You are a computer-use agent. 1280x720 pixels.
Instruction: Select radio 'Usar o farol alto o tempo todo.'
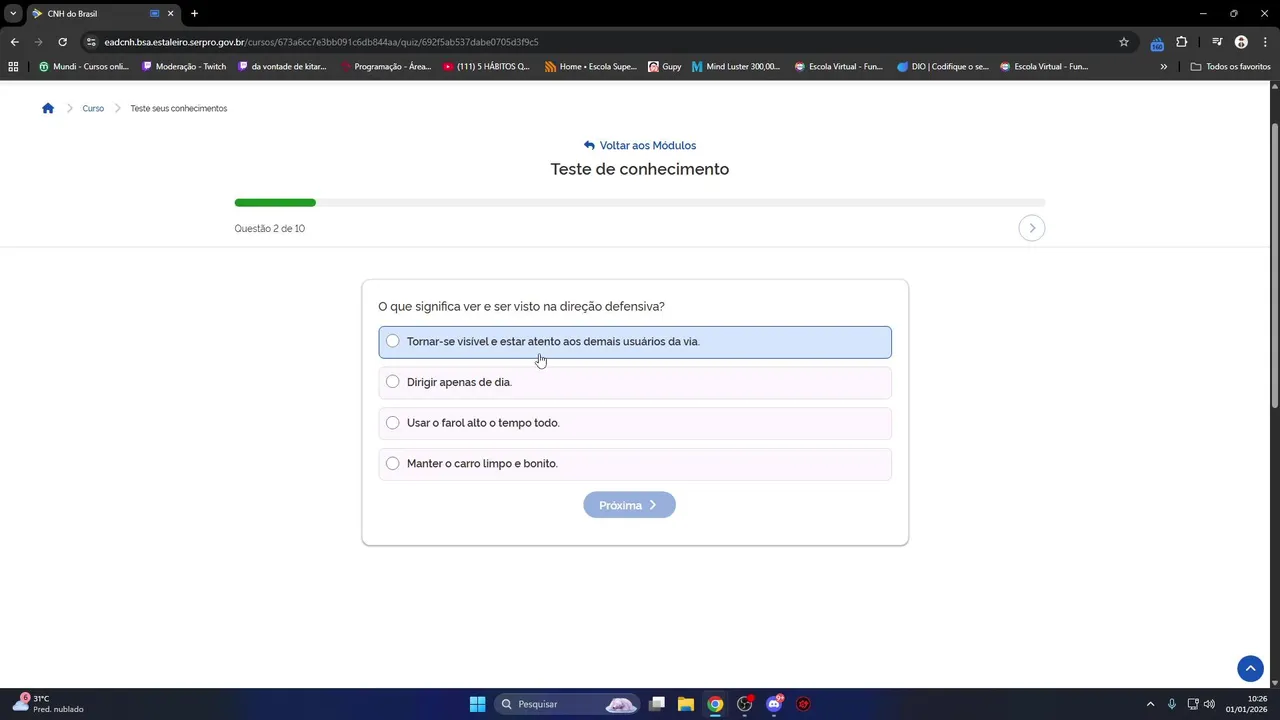pyautogui.click(x=392, y=423)
